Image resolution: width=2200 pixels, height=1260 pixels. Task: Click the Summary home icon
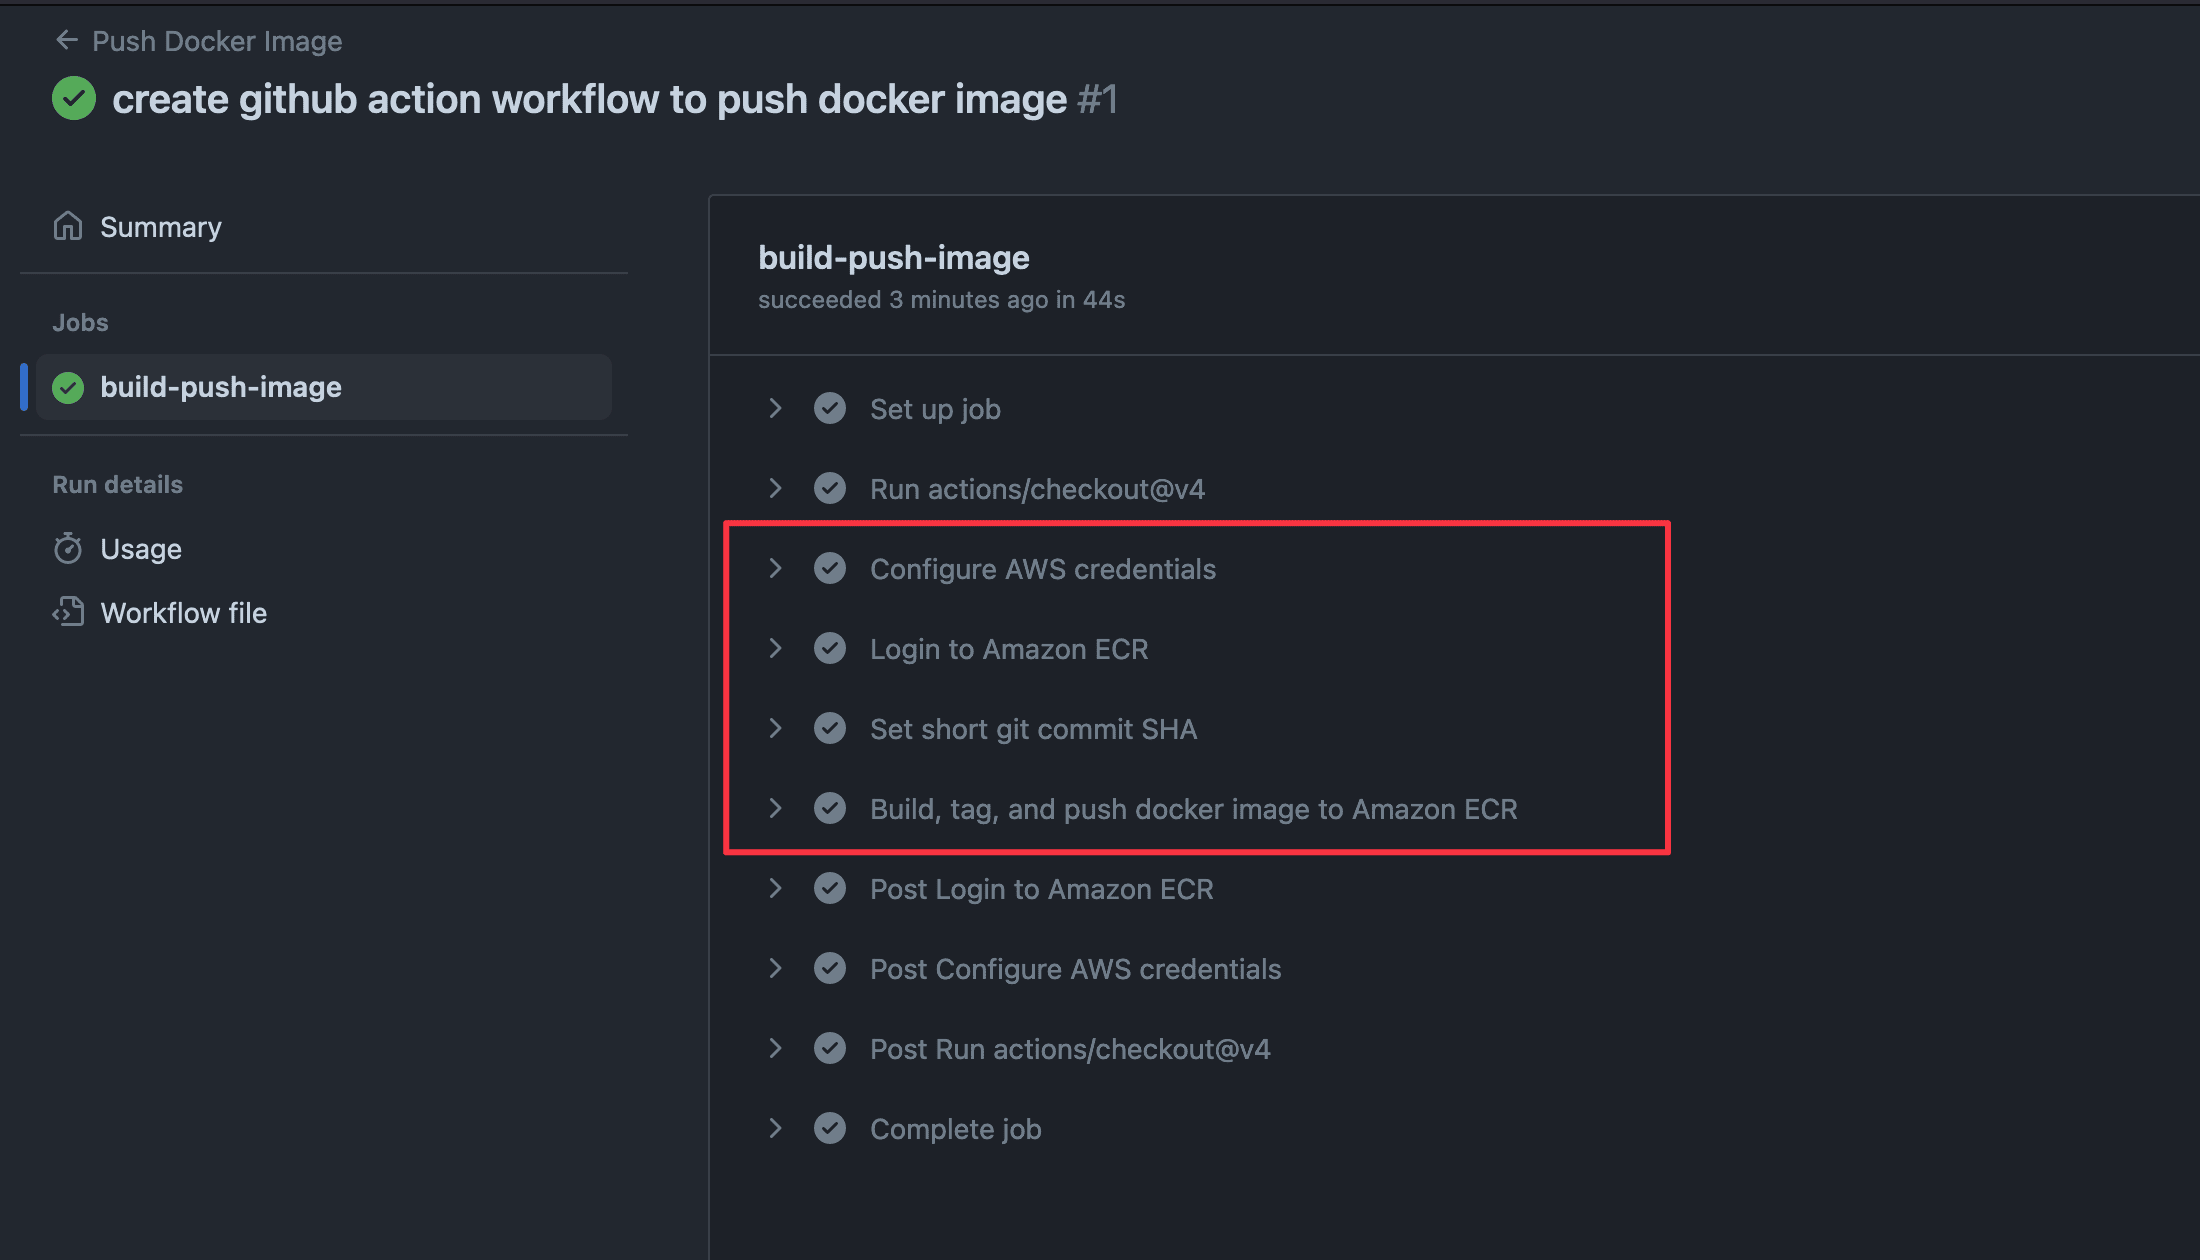68,227
